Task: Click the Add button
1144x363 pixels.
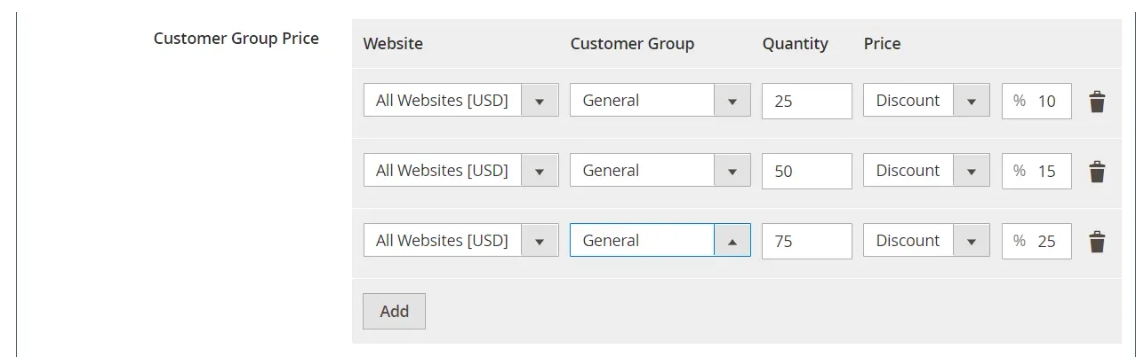Action: coord(394,311)
